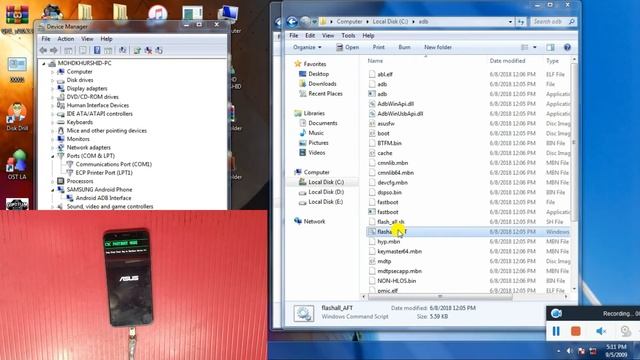Select Android ADB Interface device
This screenshot has width=640, height=360.
[x=103, y=198]
